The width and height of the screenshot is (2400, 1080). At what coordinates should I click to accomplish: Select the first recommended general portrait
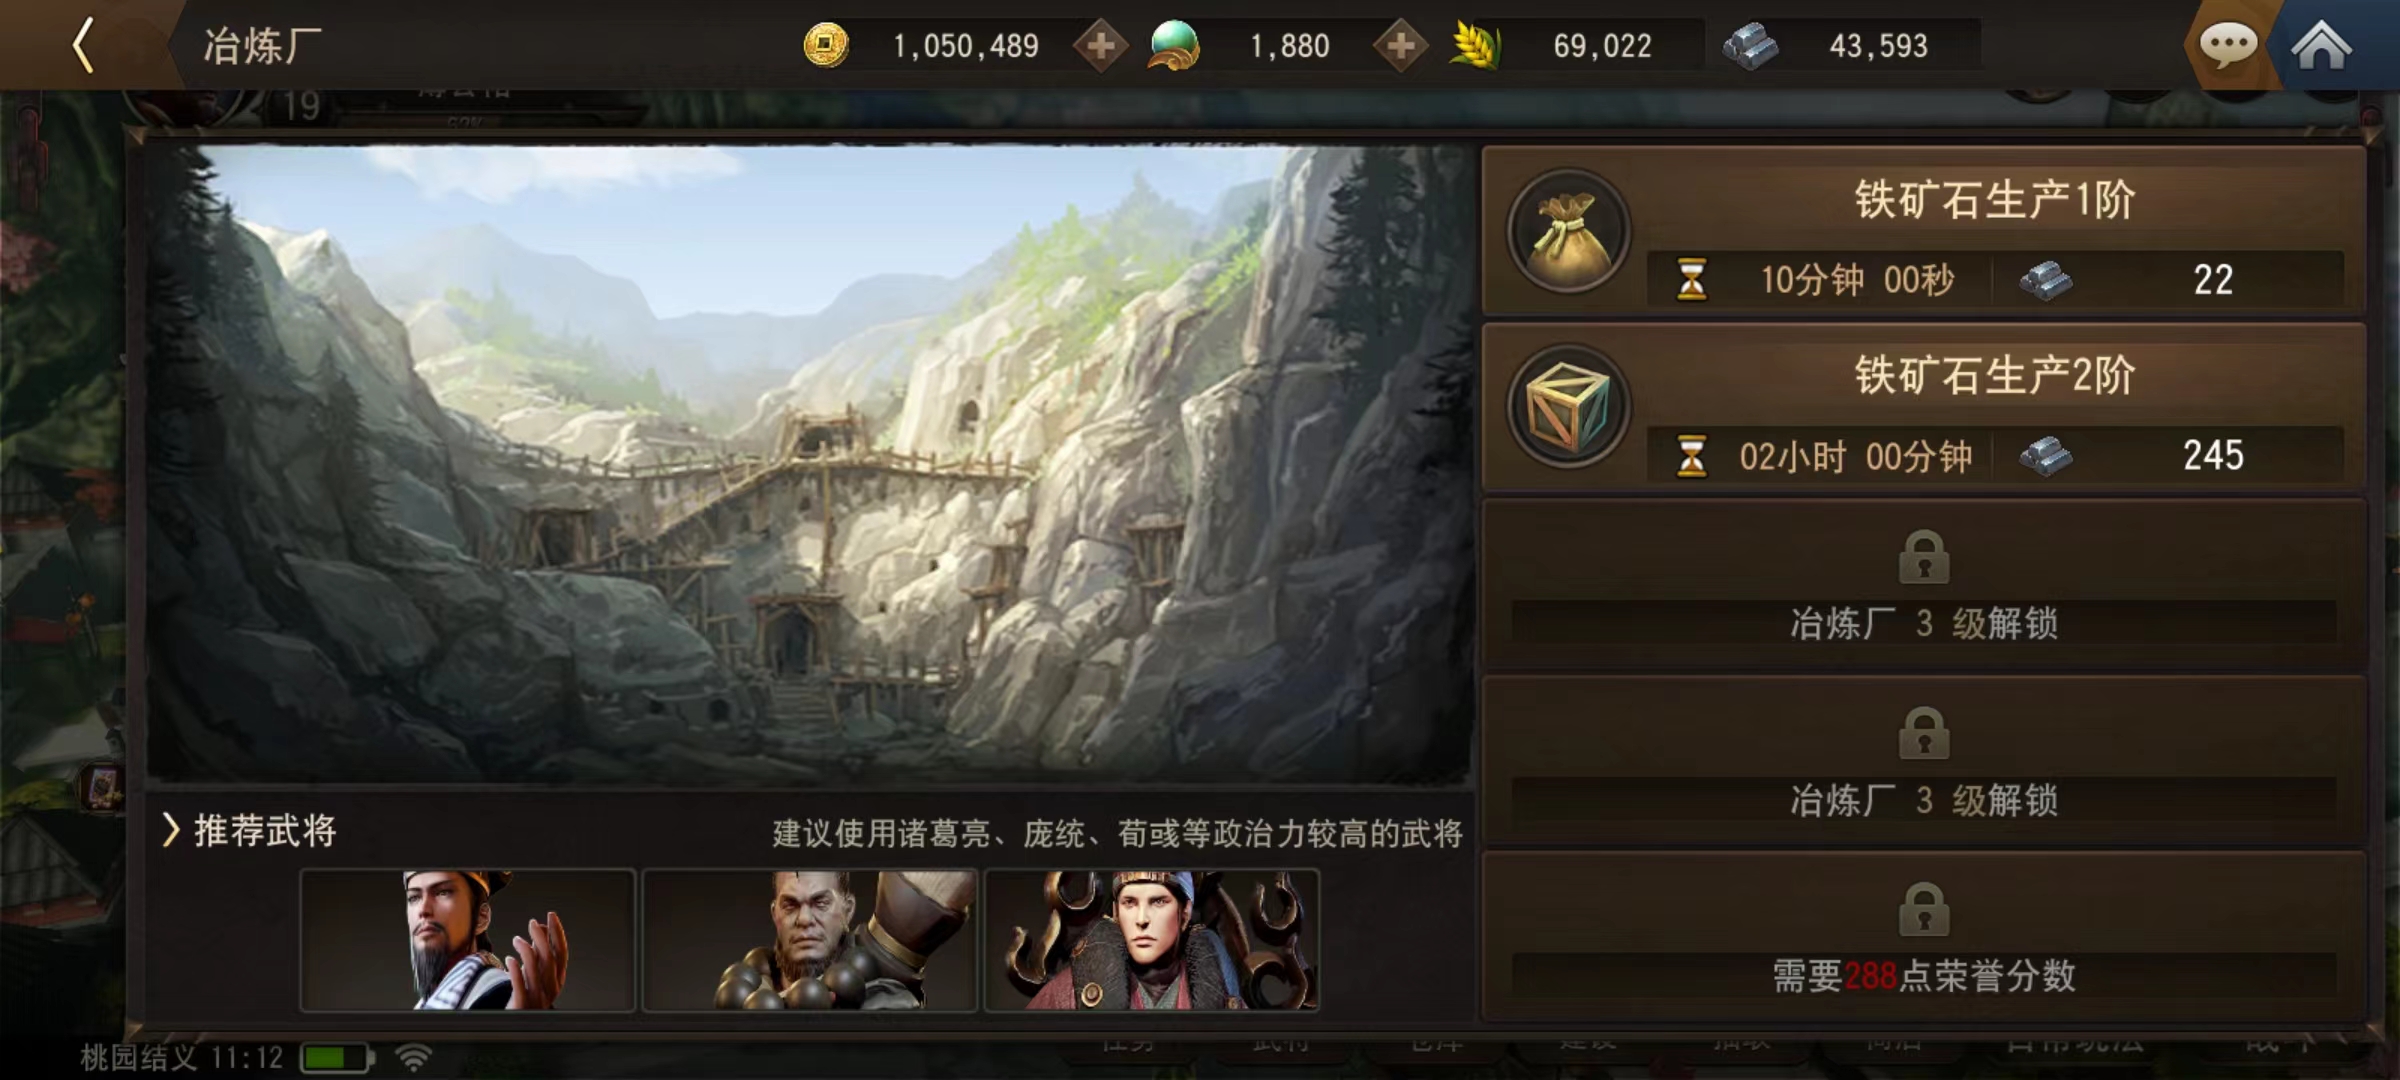[468, 940]
